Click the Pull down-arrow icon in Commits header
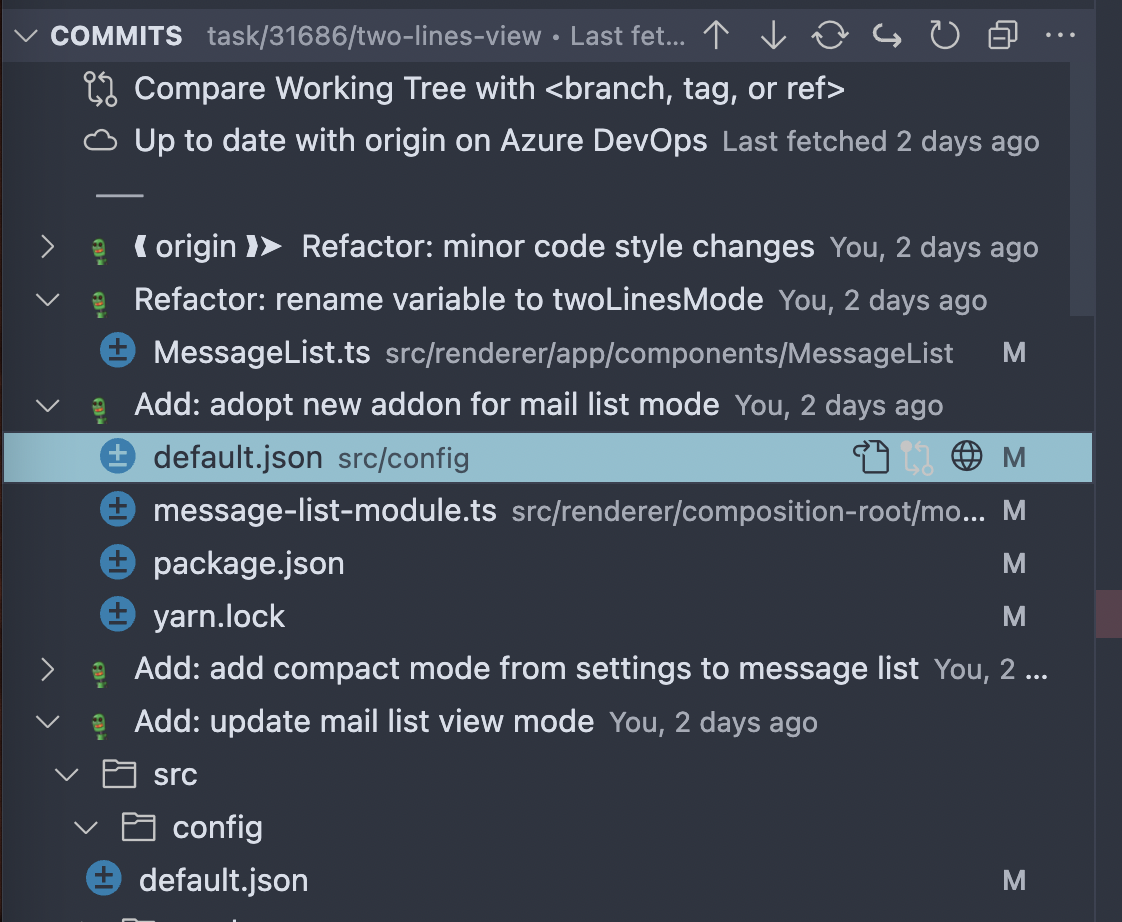 [774, 35]
